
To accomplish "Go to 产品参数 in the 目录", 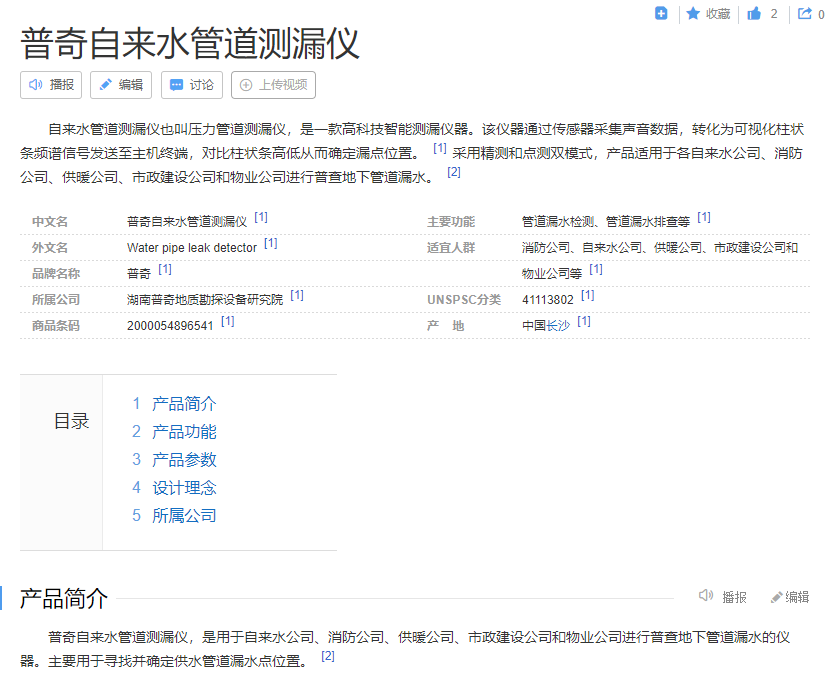I will pyautogui.click(x=184, y=460).
